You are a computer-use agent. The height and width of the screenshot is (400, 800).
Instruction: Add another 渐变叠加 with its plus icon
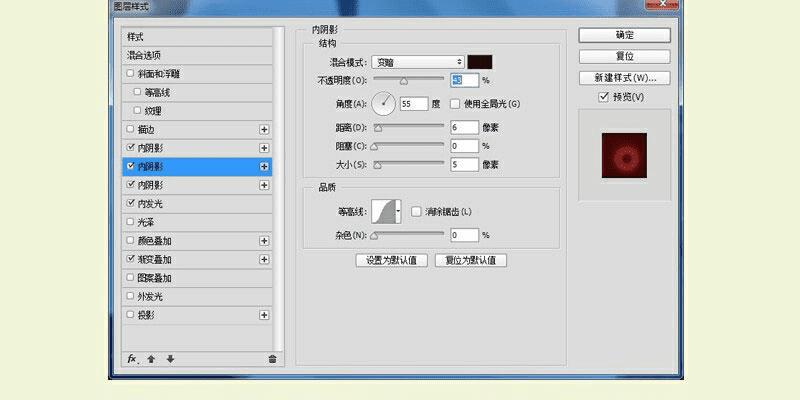(264, 259)
